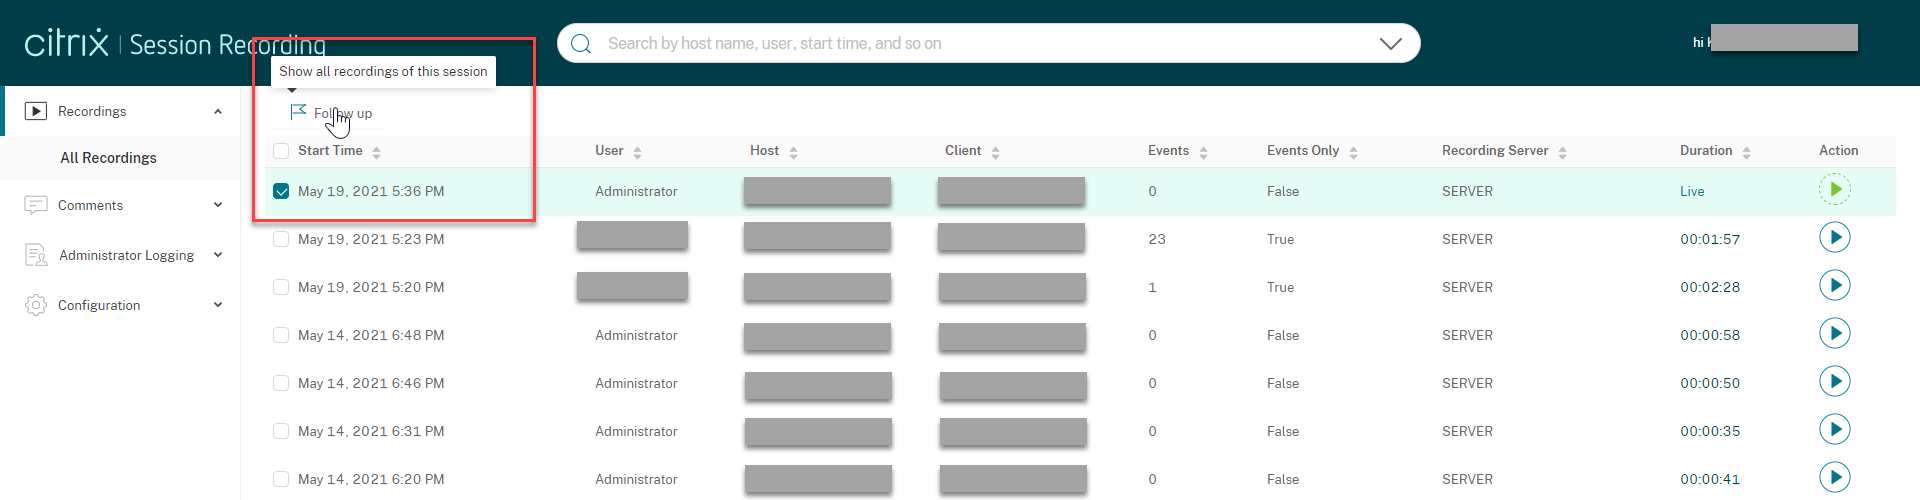
Task: Play the recording with duration 00:02:28
Action: pyautogui.click(x=1834, y=286)
